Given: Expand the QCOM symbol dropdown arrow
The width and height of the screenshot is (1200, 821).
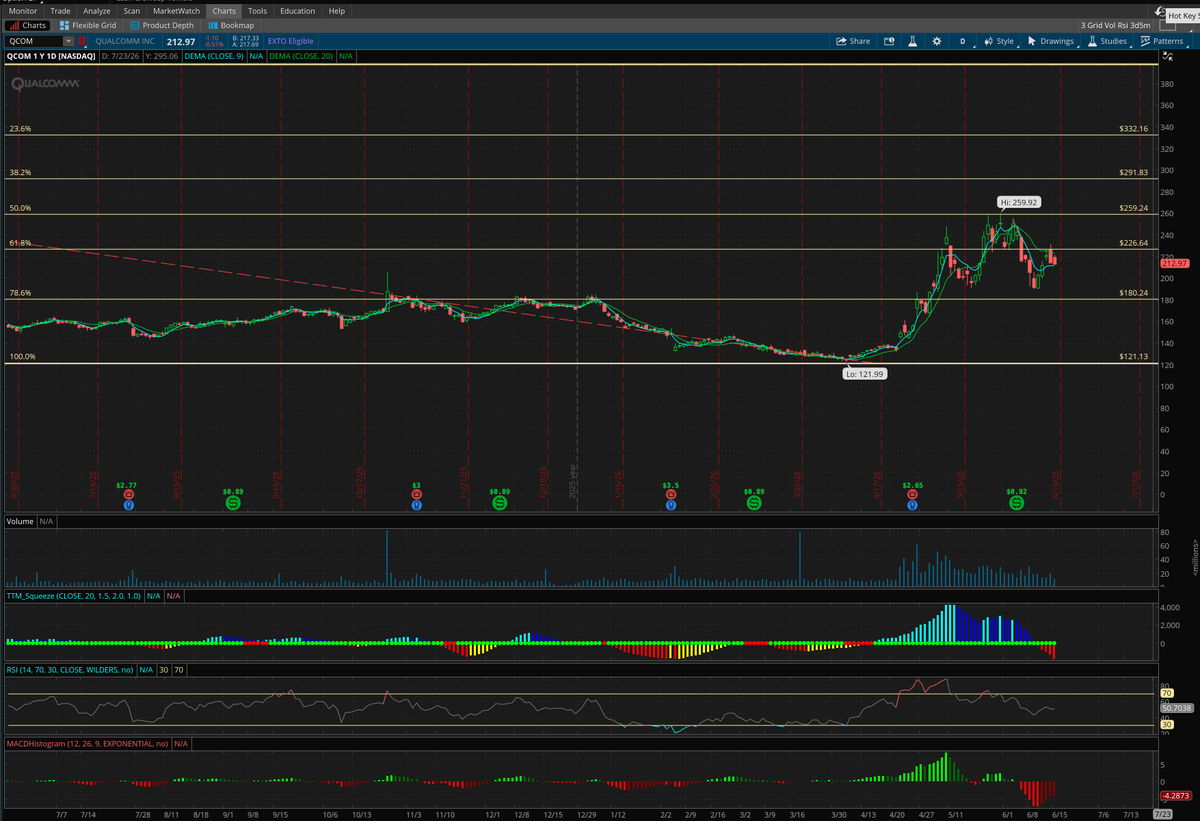Looking at the screenshot, I should click(x=69, y=41).
